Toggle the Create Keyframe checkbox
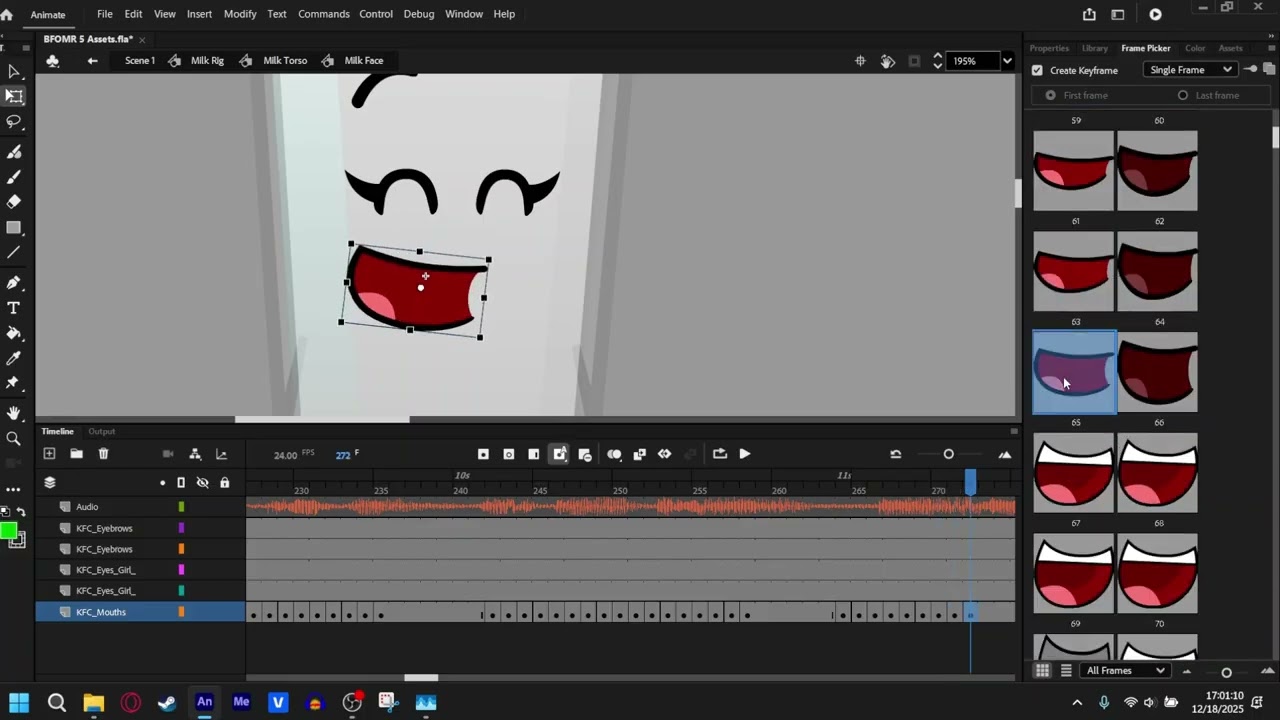 click(1037, 70)
